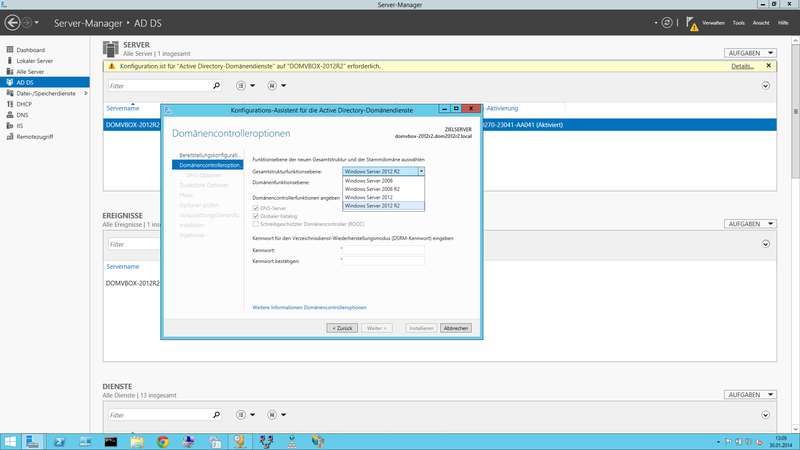The width and height of the screenshot is (800, 450).
Task: Open the Weitere Informationen Domänencontrolleroptionen link
Action: pyautogui.click(x=309, y=307)
